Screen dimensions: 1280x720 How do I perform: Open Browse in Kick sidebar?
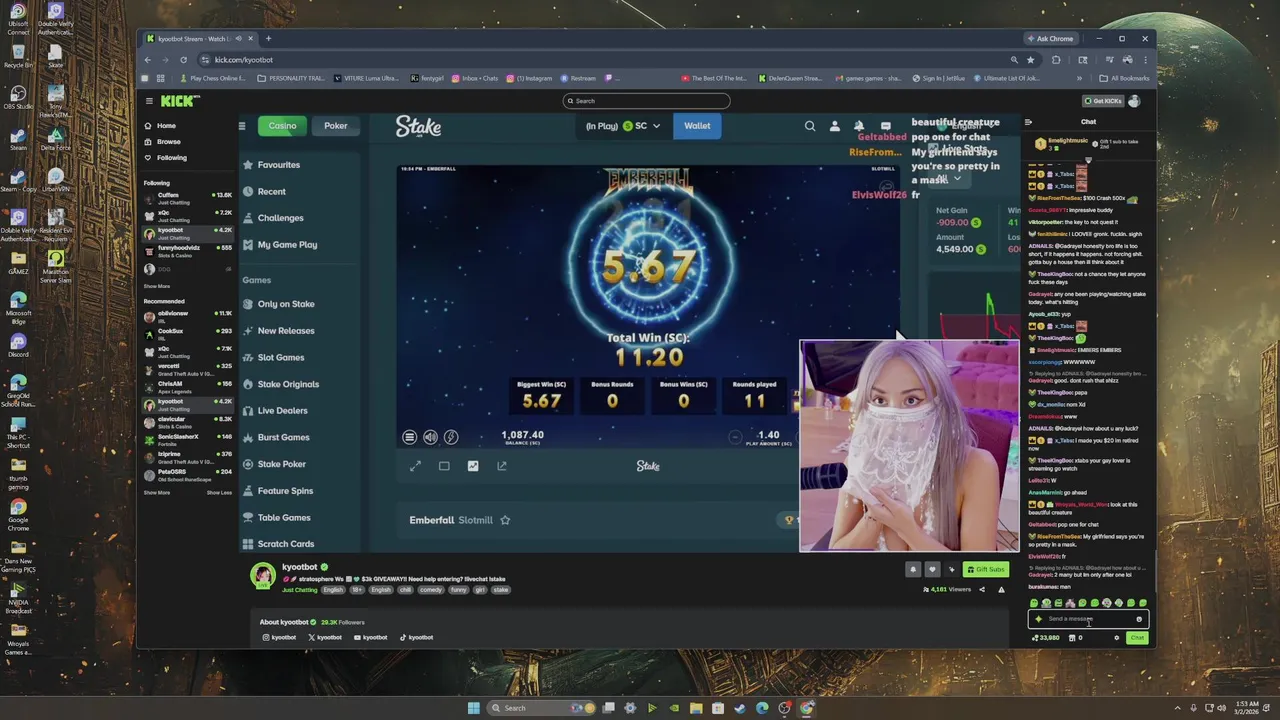point(162,142)
